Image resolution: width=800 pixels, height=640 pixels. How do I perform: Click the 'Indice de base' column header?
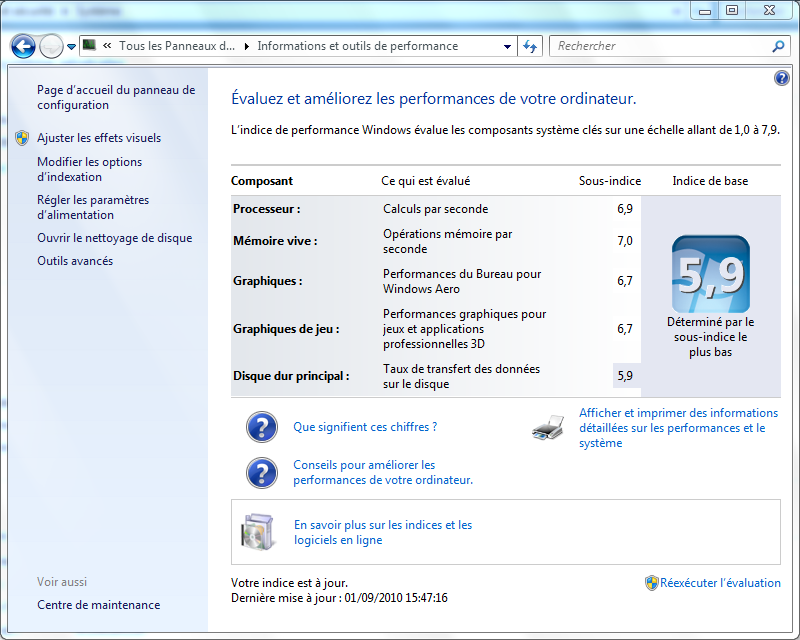click(710, 181)
